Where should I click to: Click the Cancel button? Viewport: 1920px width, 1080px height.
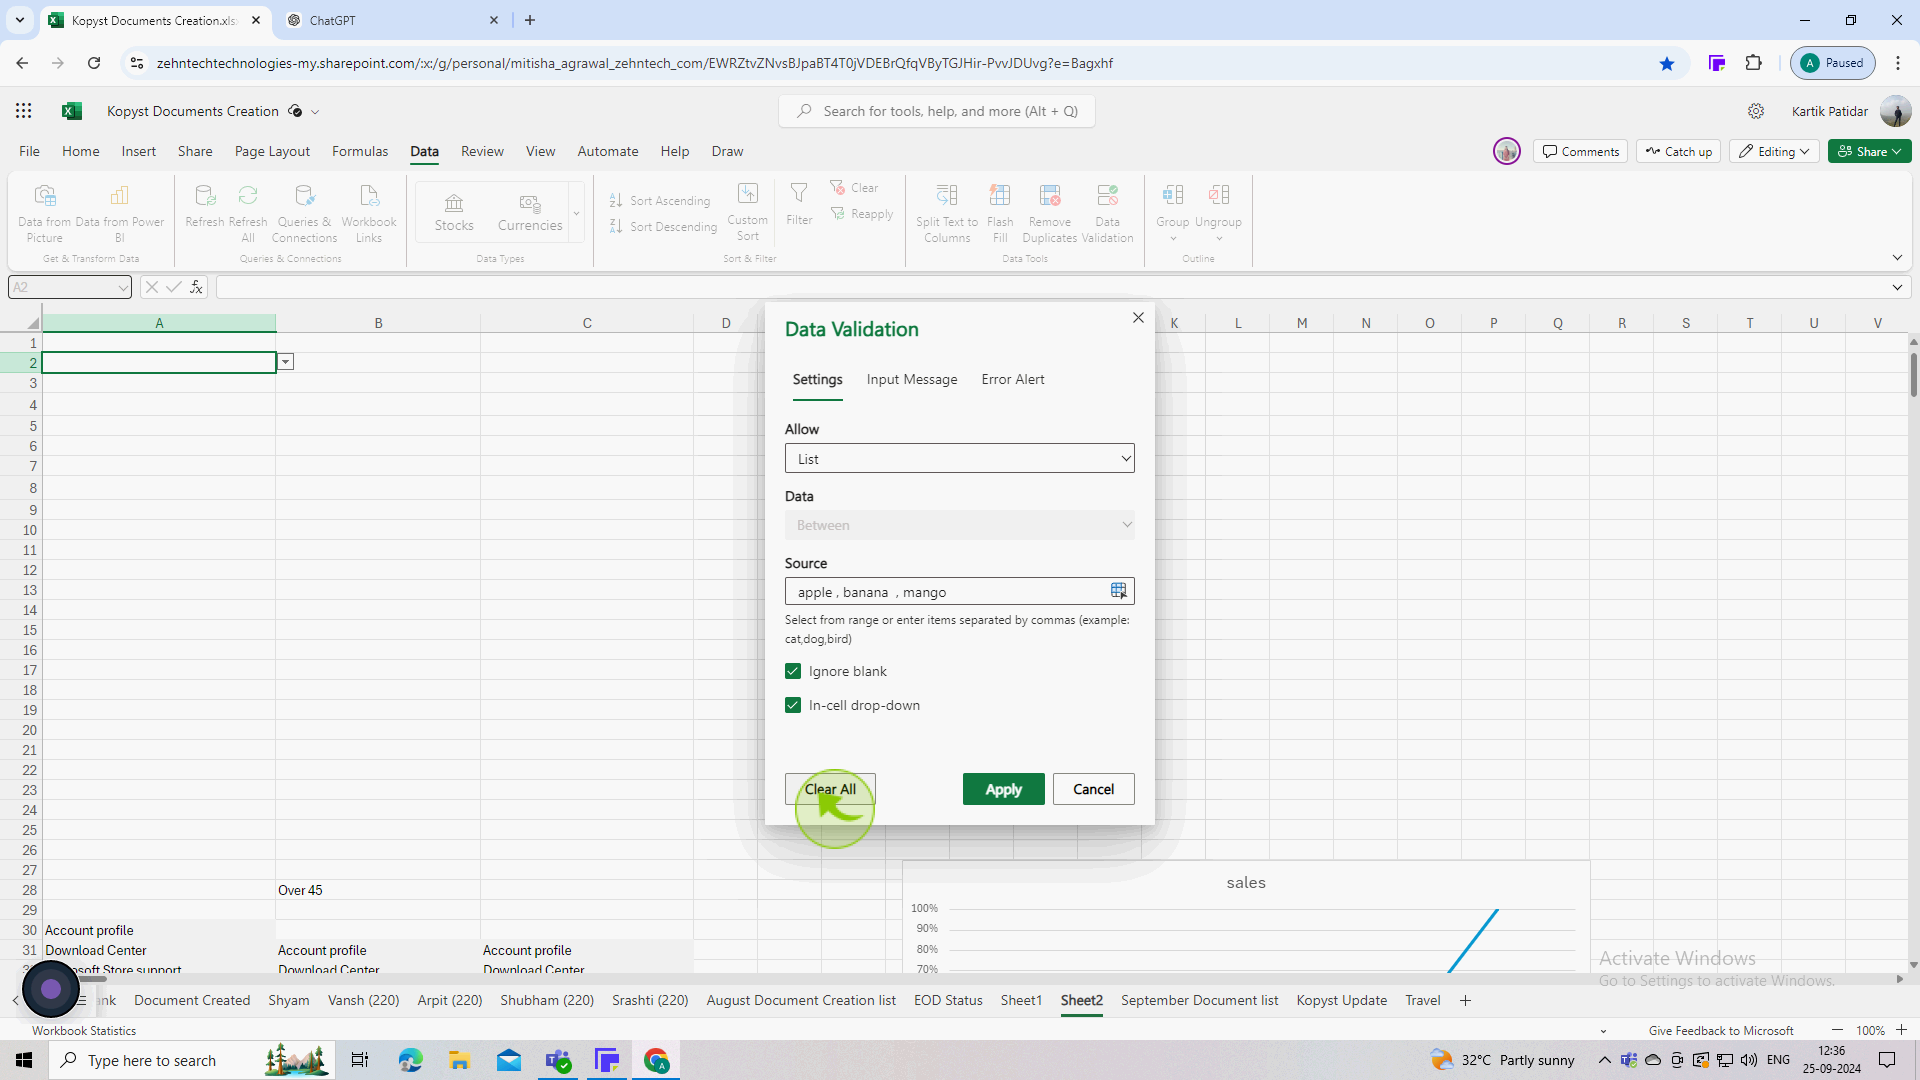pyautogui.click(x=1093, y=789)
